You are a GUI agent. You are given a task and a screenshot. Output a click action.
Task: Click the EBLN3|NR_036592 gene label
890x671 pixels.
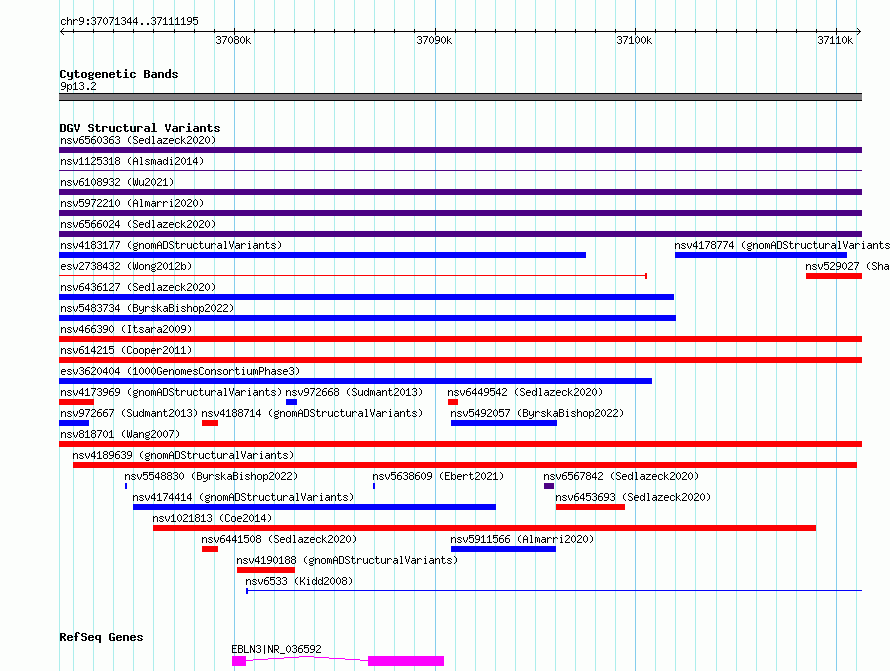(276, 649)
